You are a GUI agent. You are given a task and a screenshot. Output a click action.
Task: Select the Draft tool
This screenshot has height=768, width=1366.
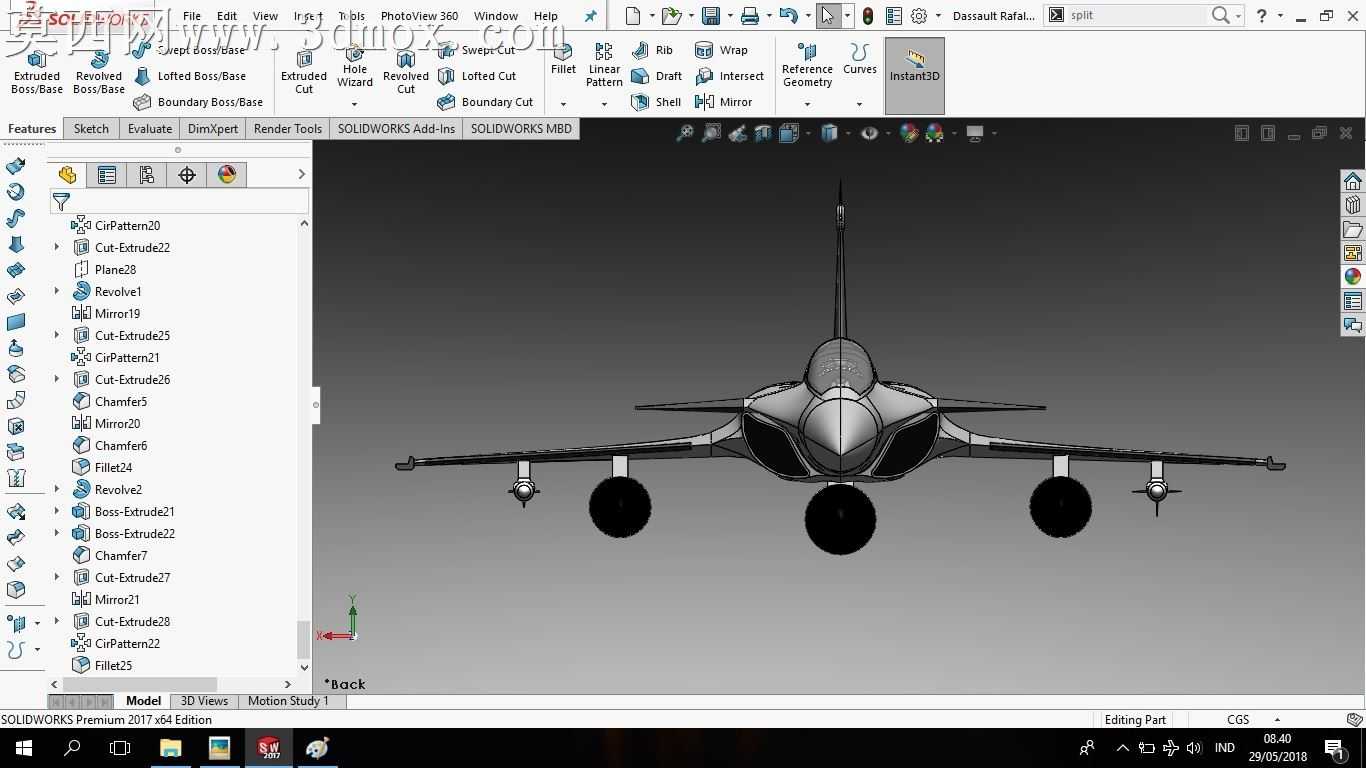pos(656,76)
